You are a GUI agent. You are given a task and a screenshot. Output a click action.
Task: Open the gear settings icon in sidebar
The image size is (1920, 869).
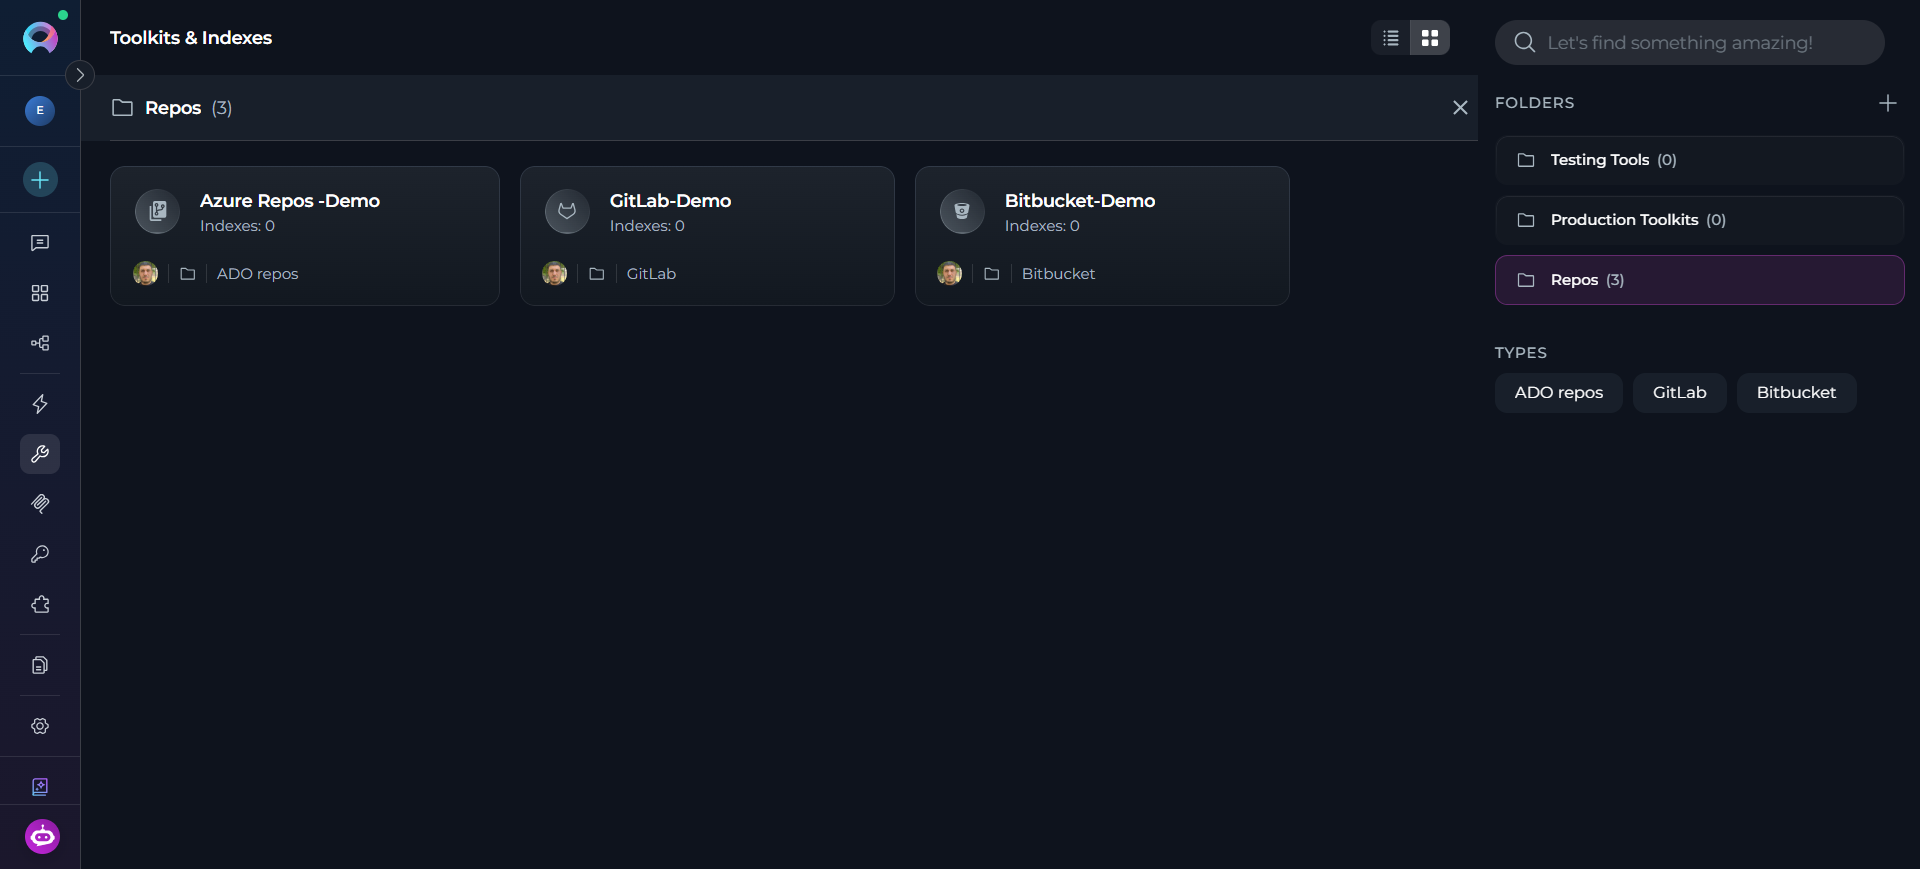click(40, 726)
